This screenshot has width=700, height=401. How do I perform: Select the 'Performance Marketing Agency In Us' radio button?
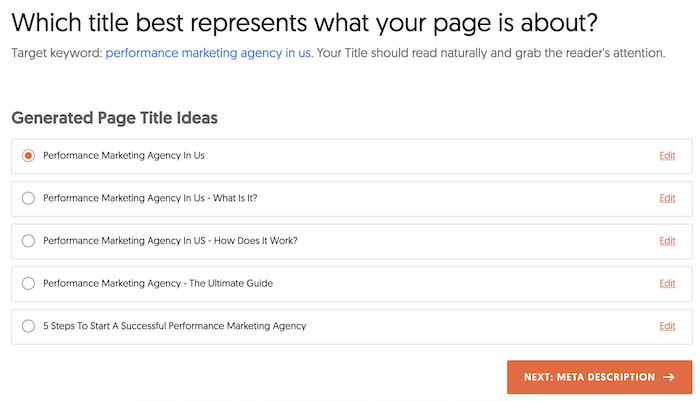pos(28,155)
